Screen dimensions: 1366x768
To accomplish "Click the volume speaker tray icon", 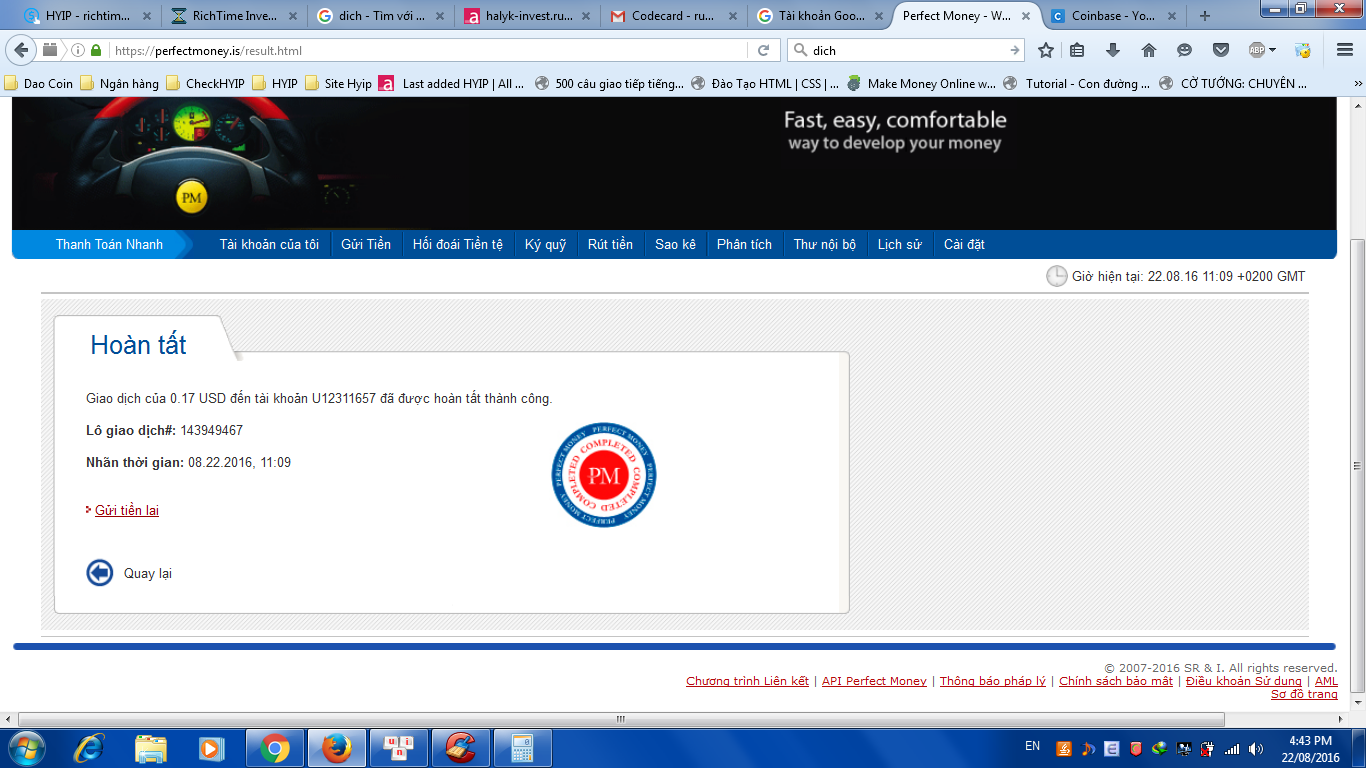I will (1255, 748).
